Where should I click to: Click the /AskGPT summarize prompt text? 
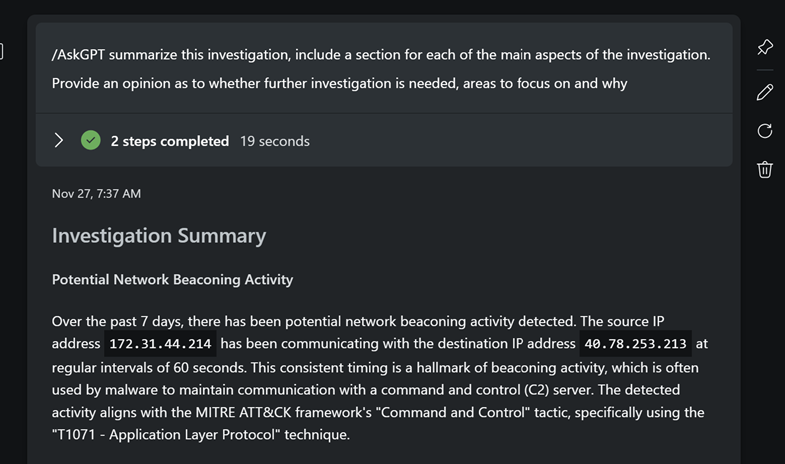pos(381,55)
